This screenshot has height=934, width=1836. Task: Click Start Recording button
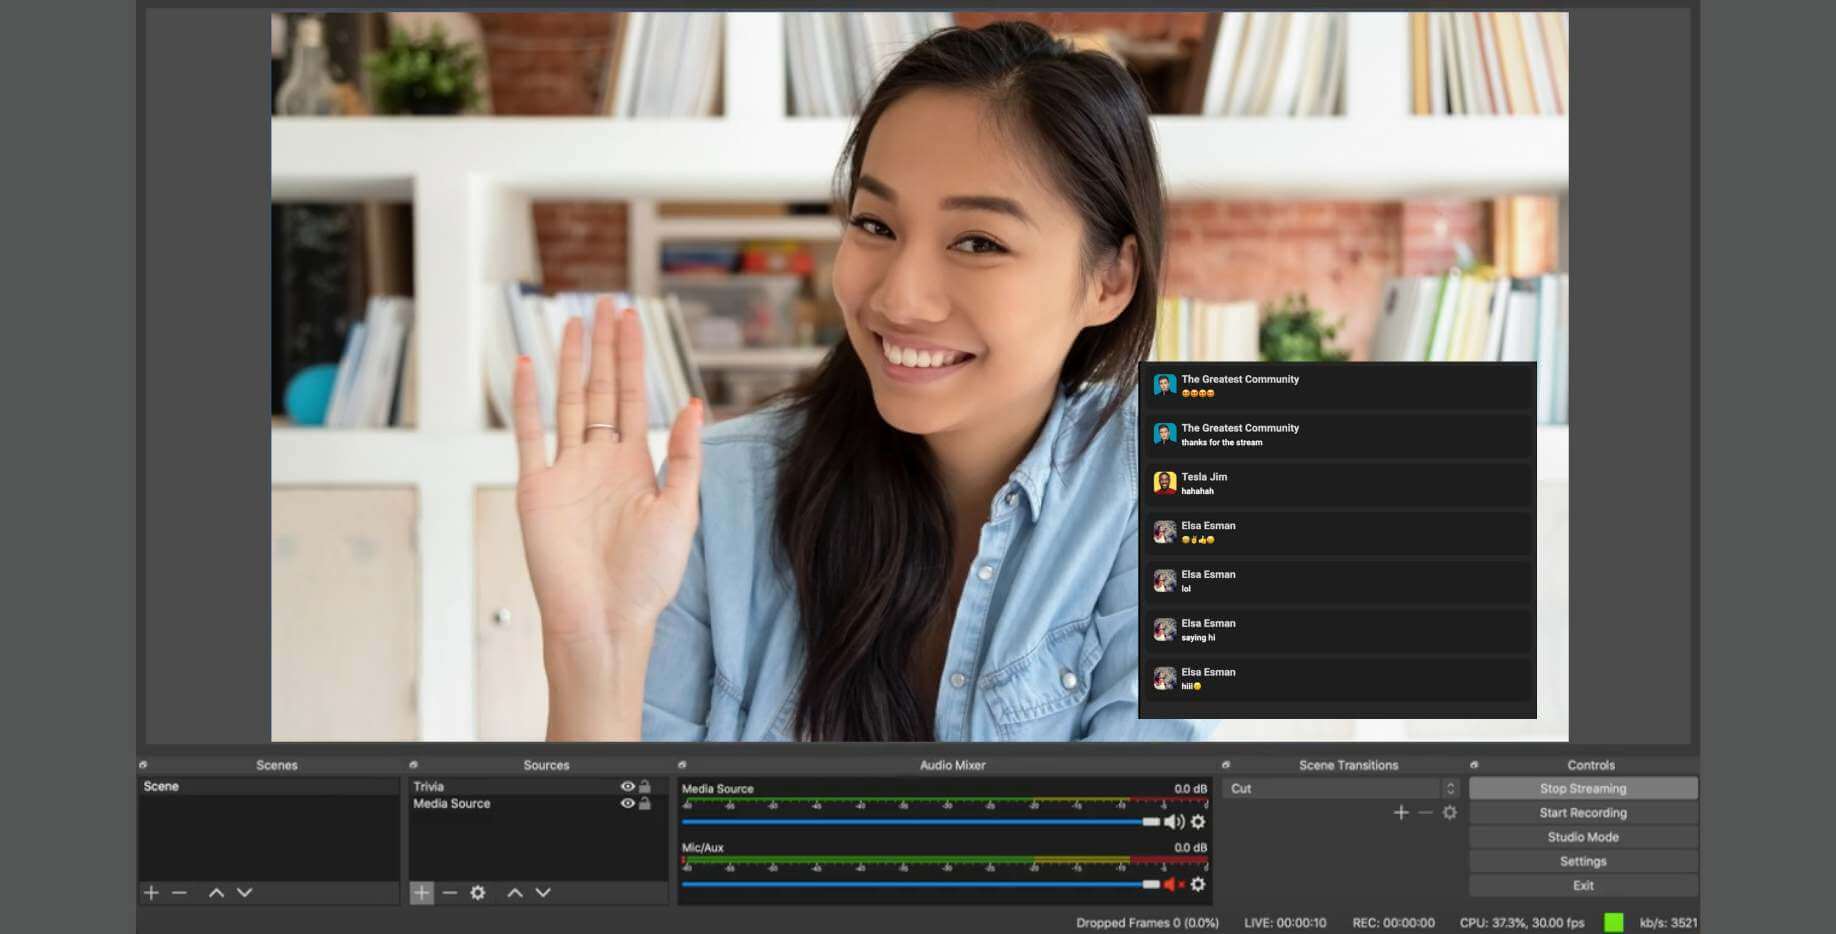point(1583,812)
